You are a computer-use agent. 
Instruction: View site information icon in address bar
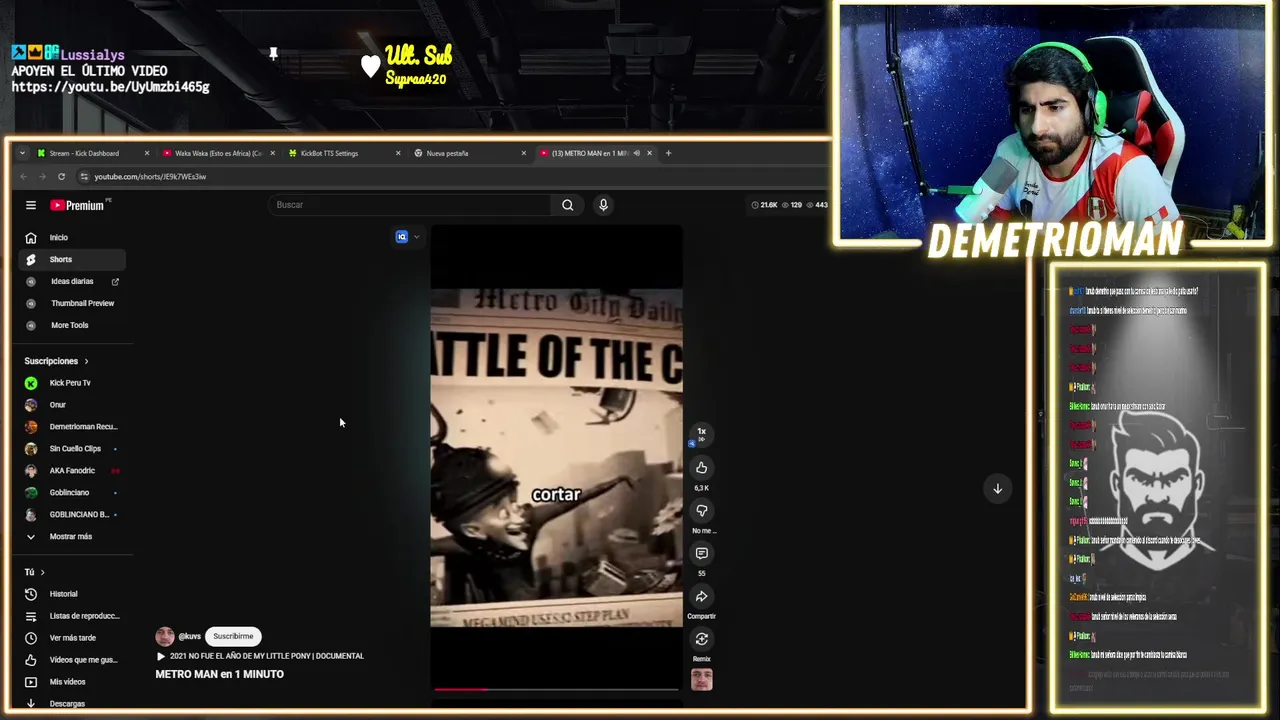click(x=83, y=177)
